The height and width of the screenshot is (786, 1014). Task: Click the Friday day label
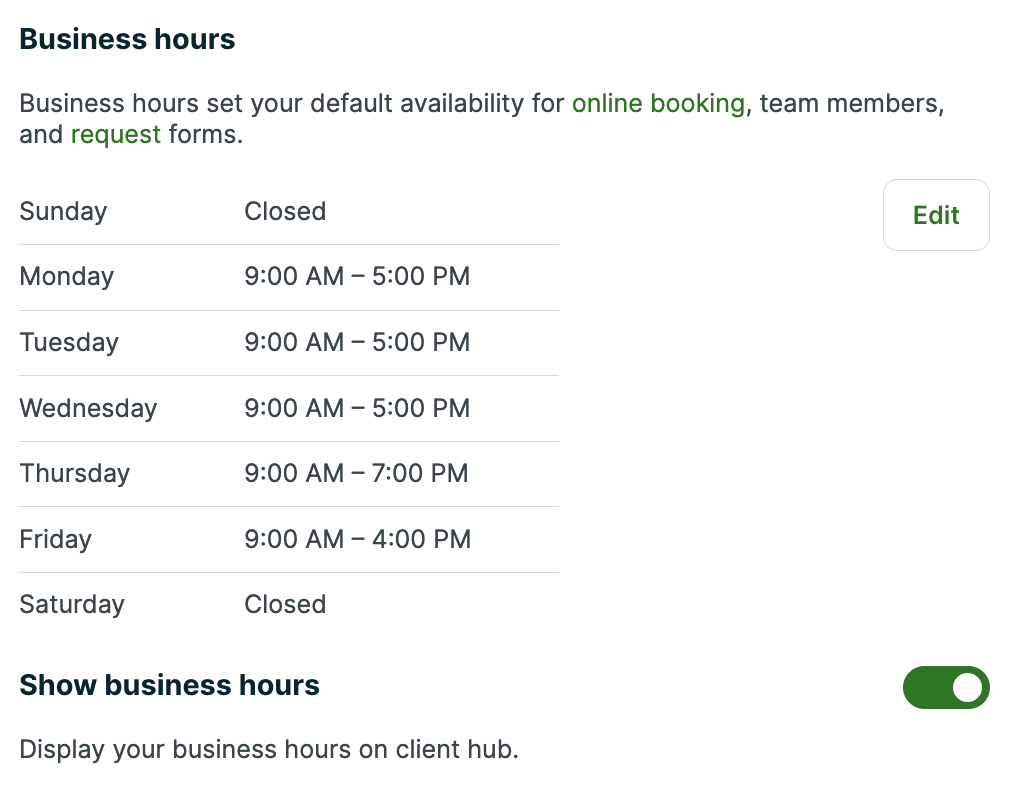pyautogui.click(x=55, y=539)
